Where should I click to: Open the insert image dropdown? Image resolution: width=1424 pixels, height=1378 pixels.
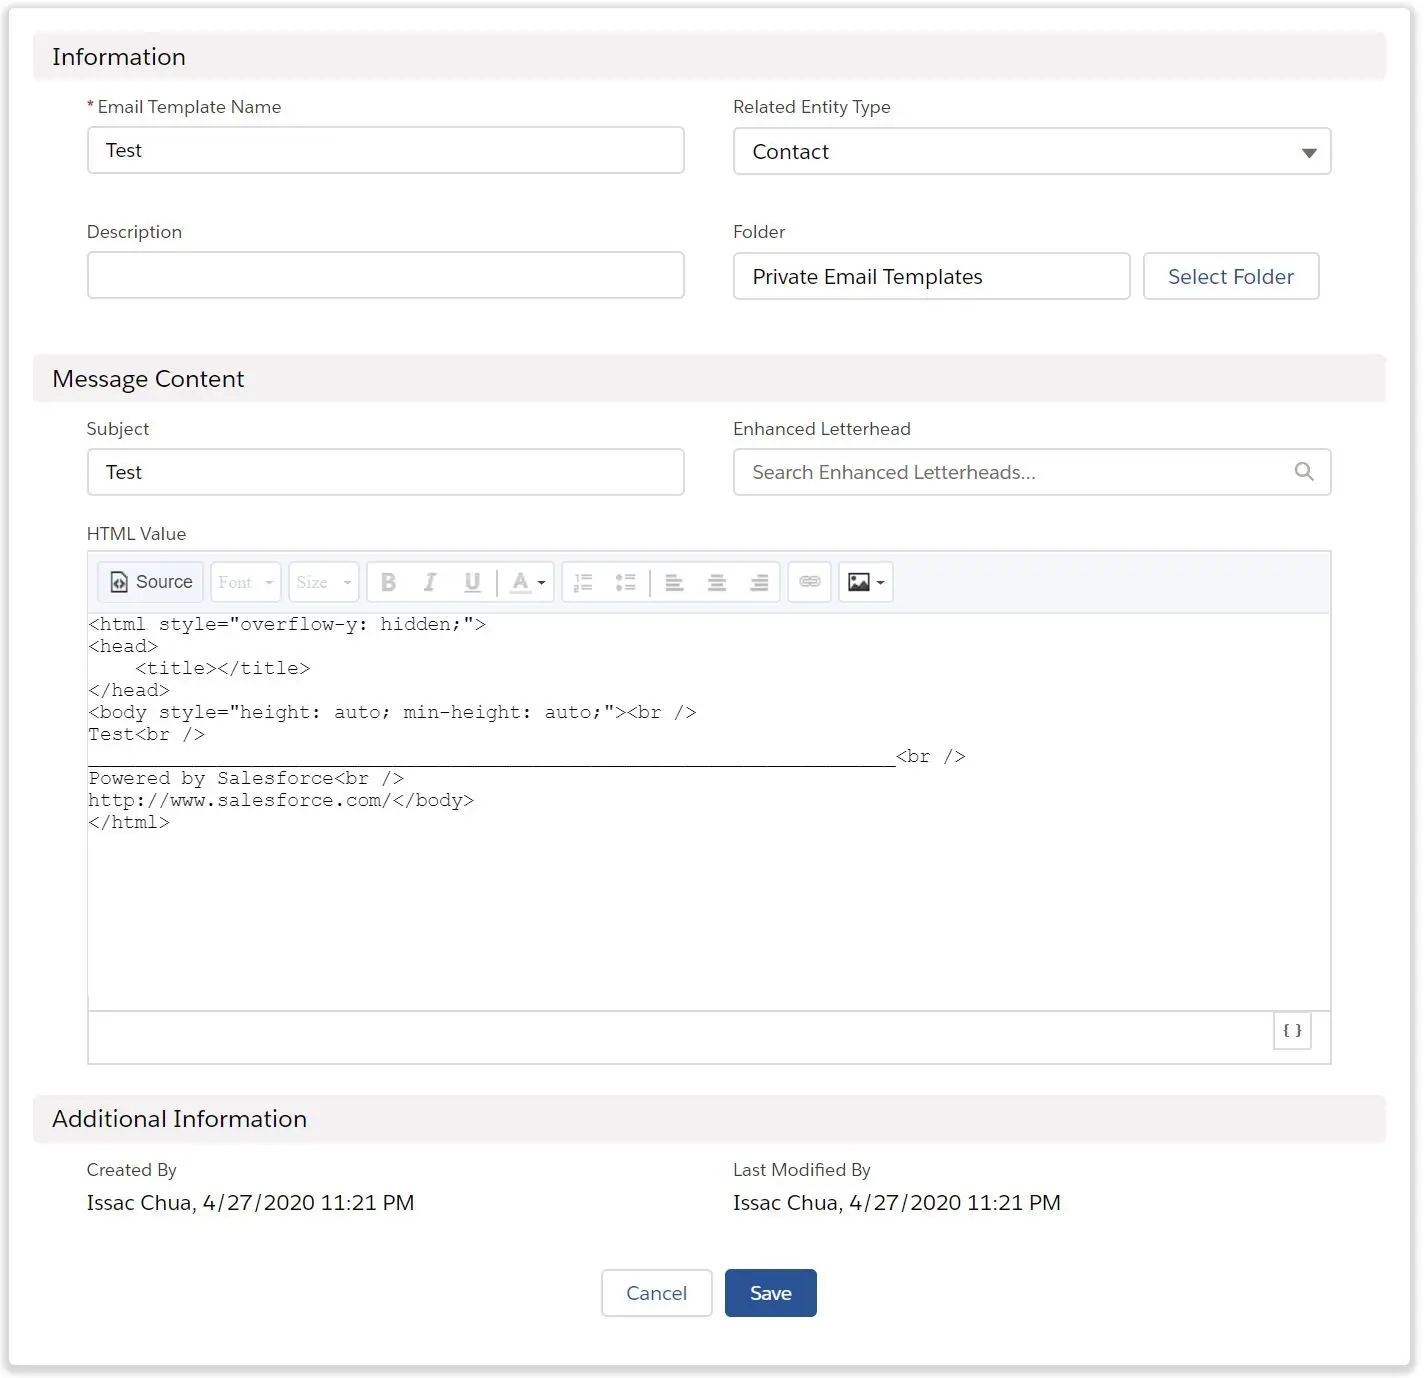click(865, 582)
